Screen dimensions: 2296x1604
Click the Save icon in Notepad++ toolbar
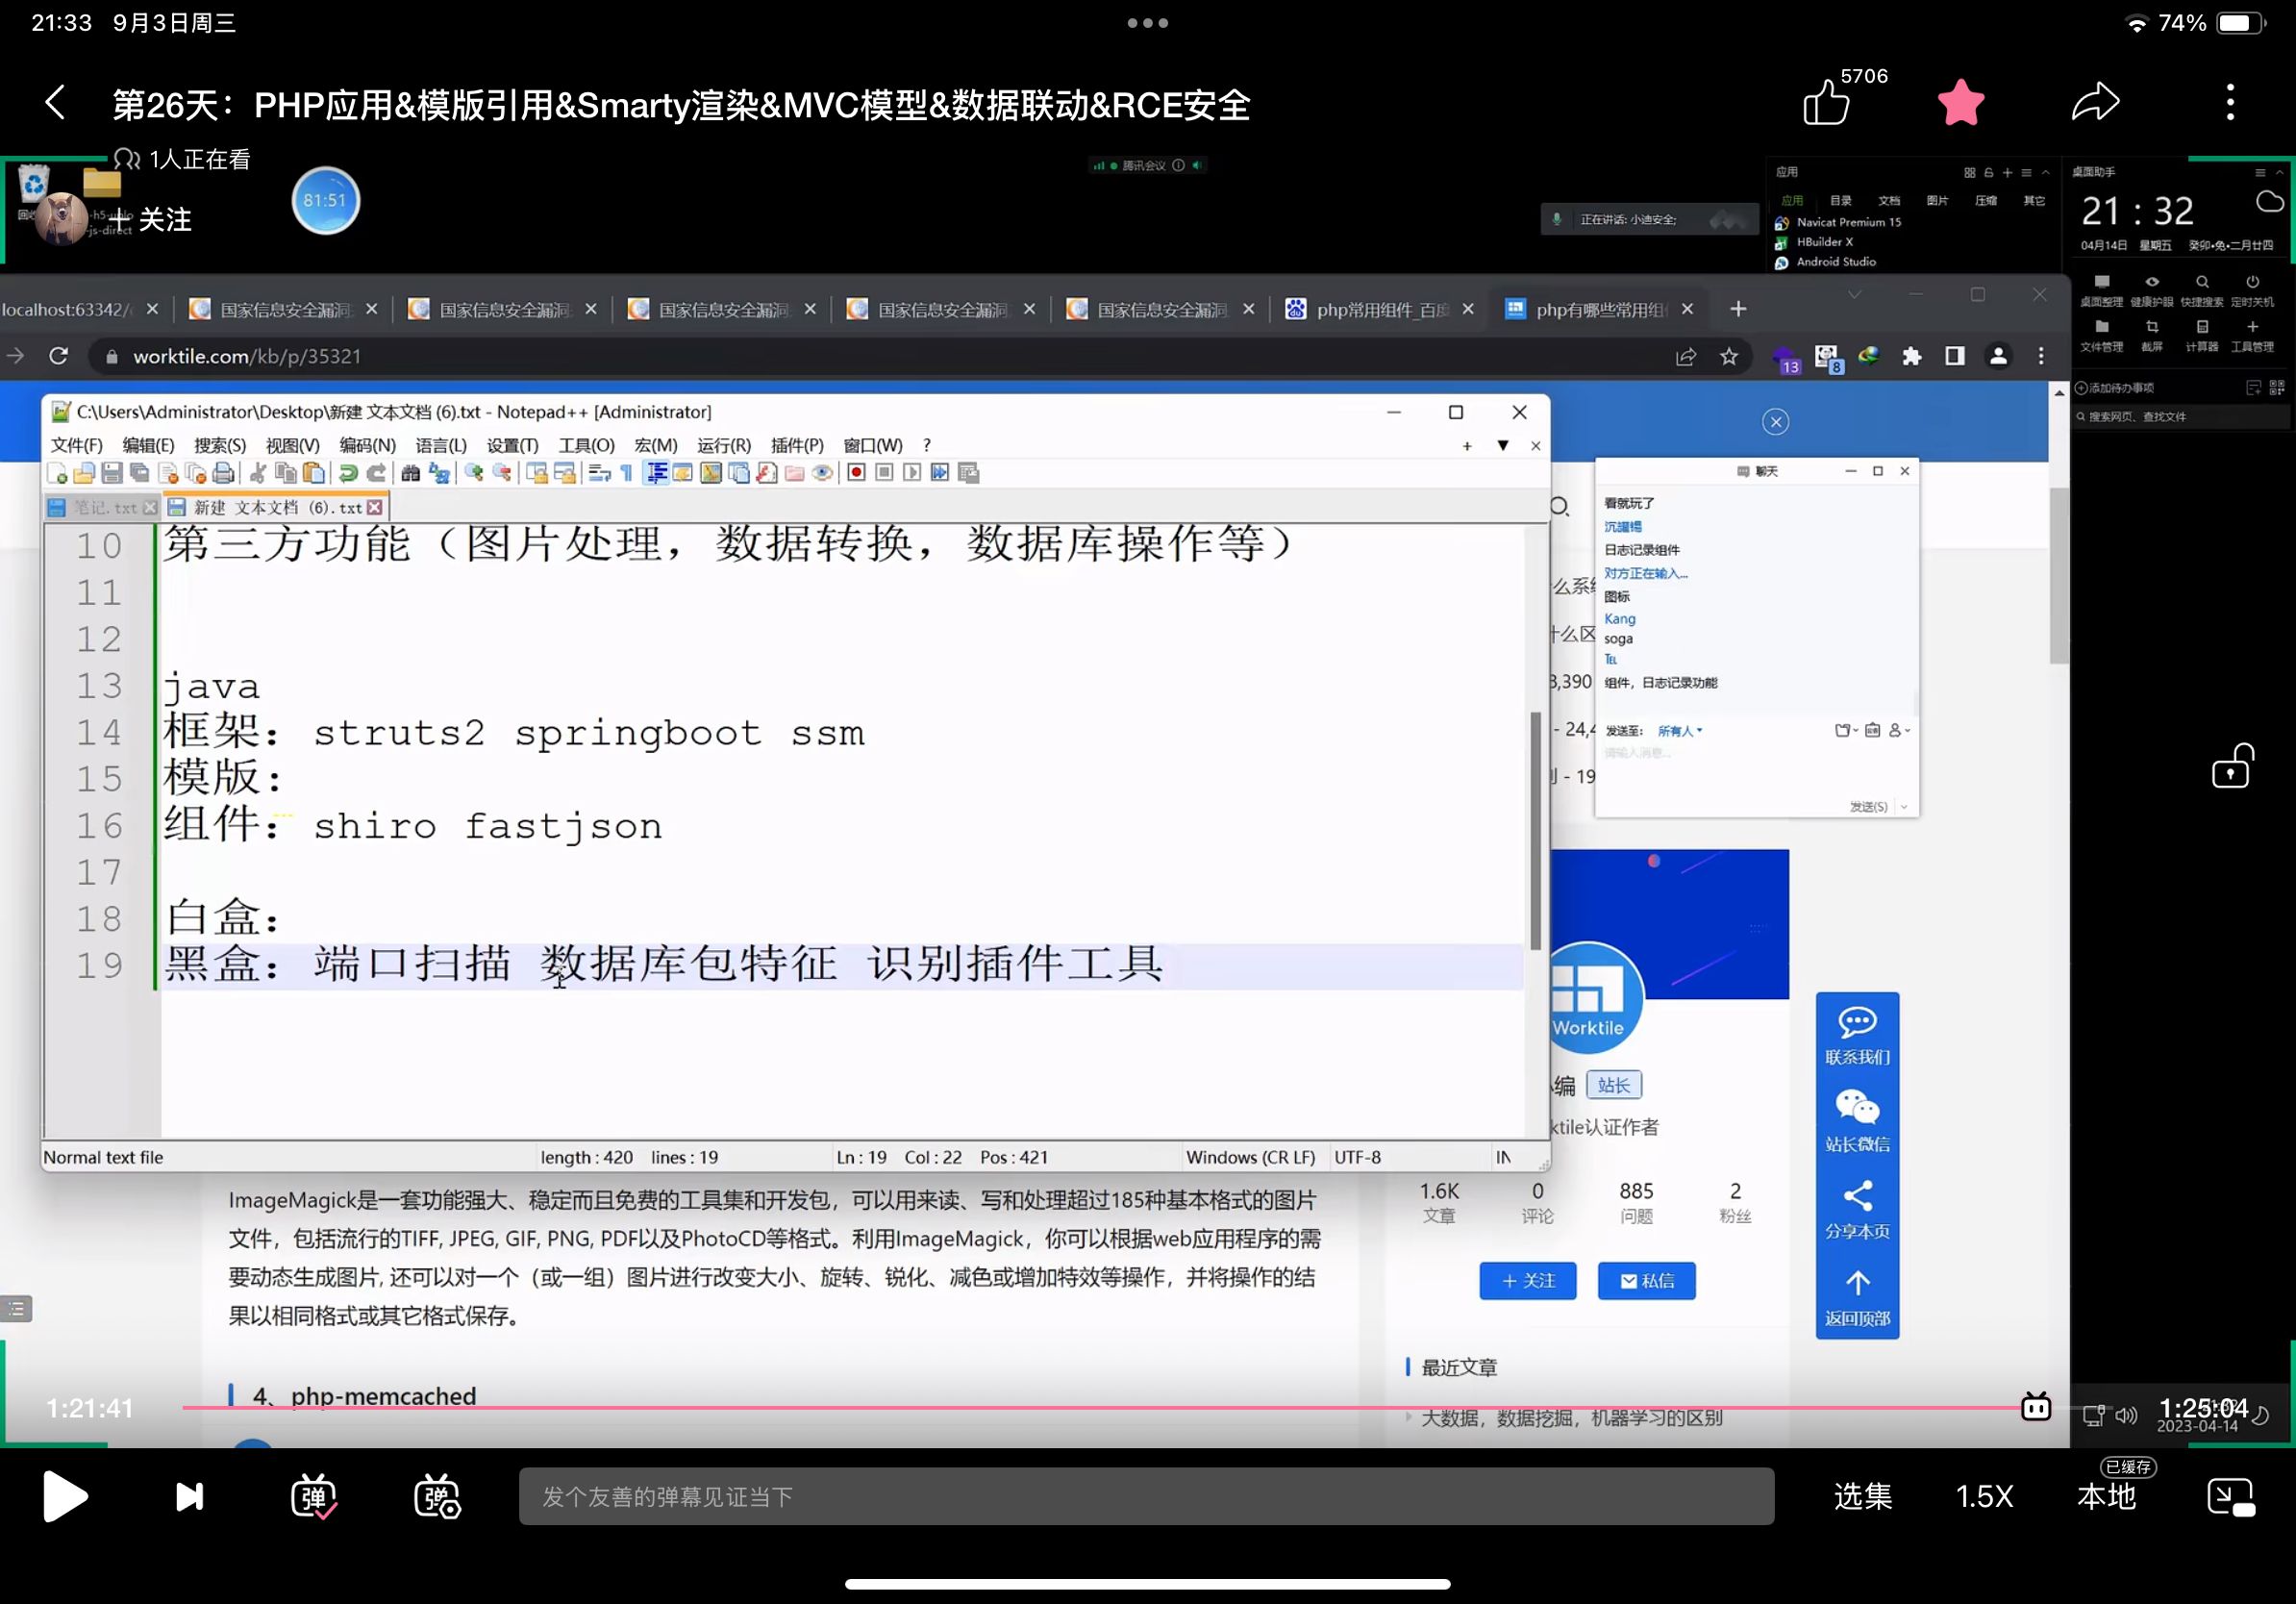point(112,473)
